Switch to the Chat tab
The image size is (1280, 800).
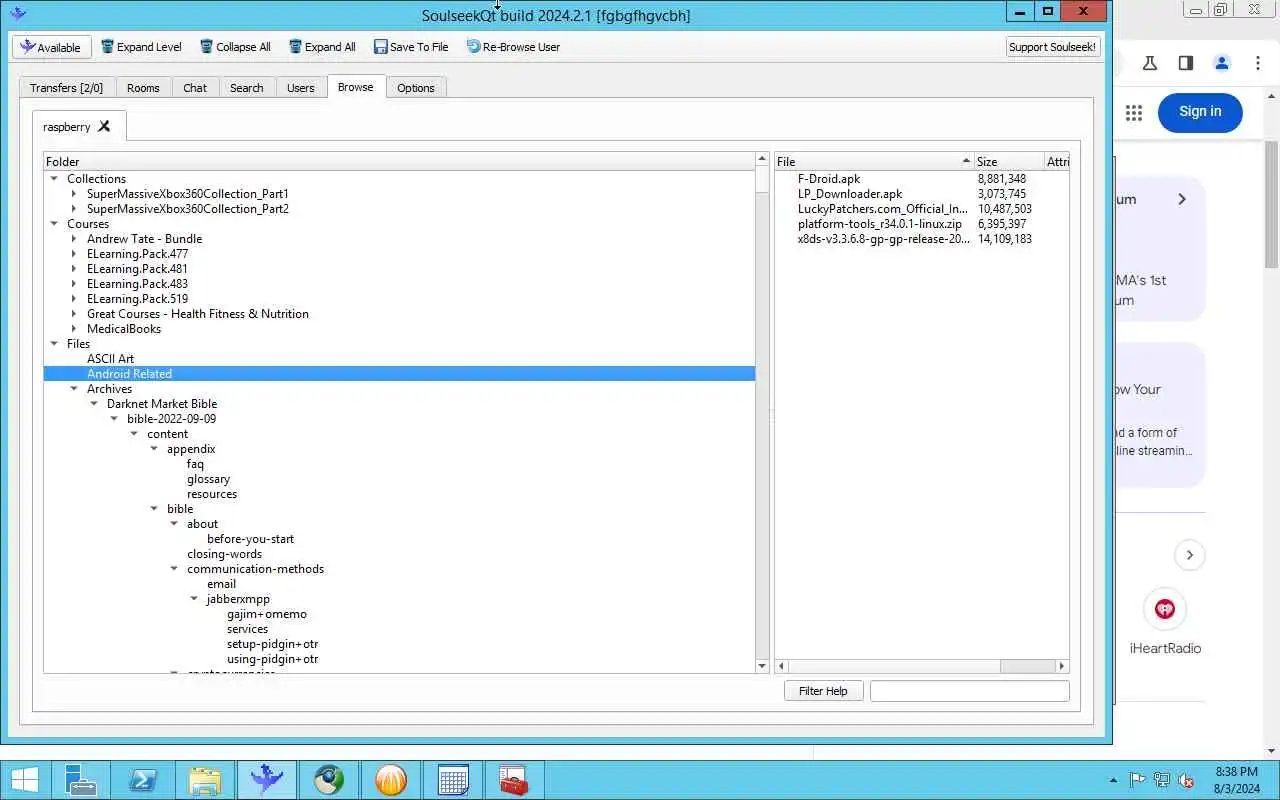[x=195, y=88]
